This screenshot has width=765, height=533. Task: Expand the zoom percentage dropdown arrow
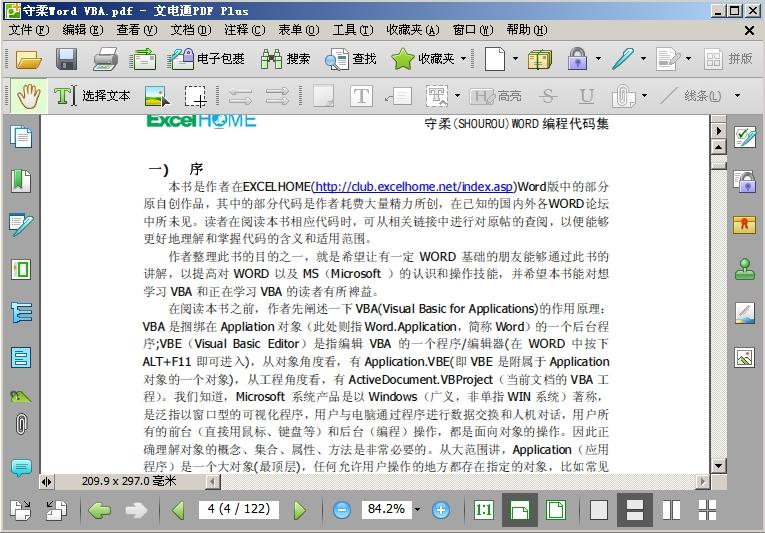pyautogui.click(x=417, y=510)
